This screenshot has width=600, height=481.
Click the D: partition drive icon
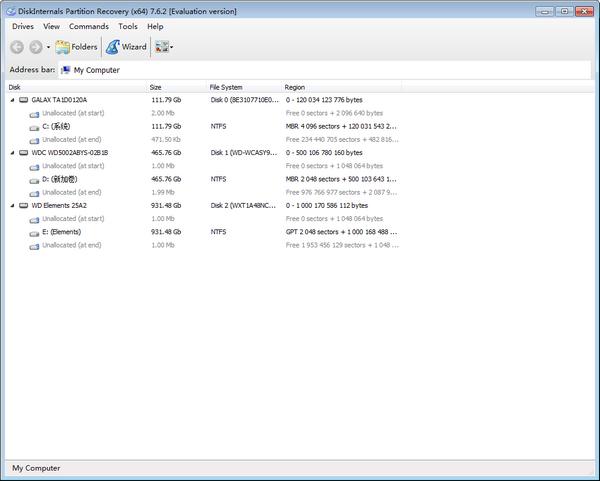[34, 180]
